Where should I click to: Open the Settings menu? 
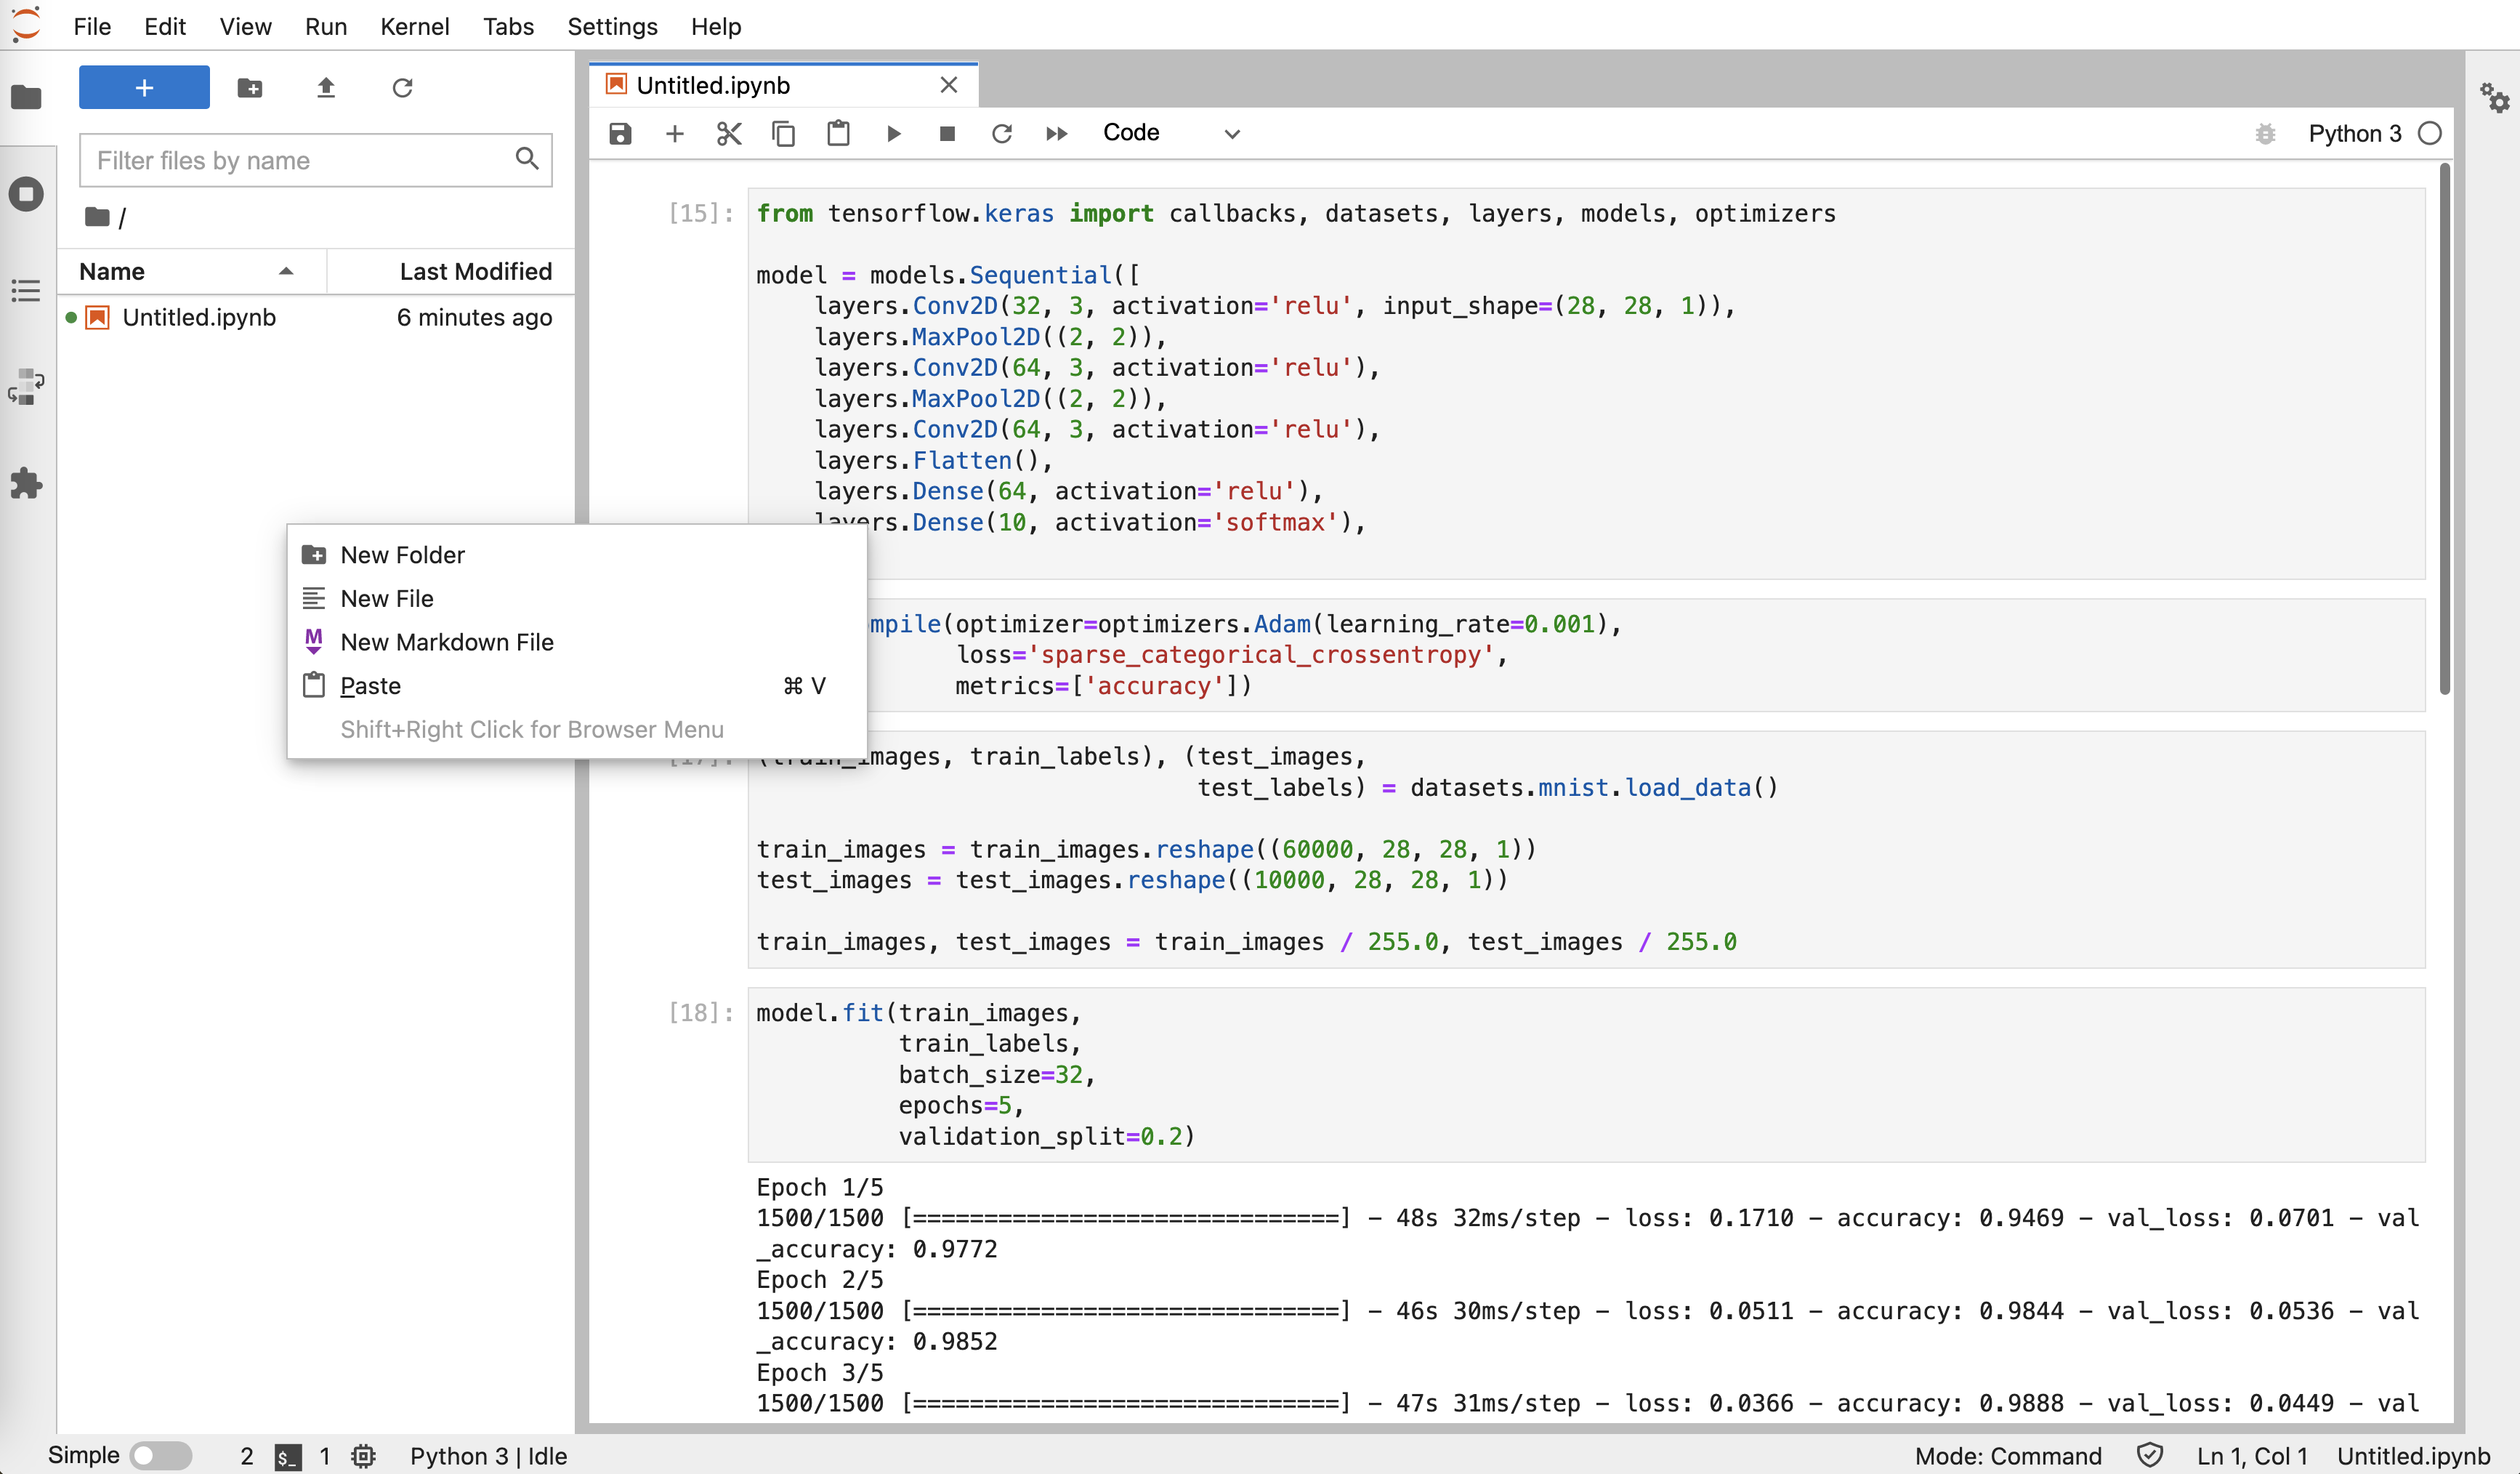[x=612, y=26]
